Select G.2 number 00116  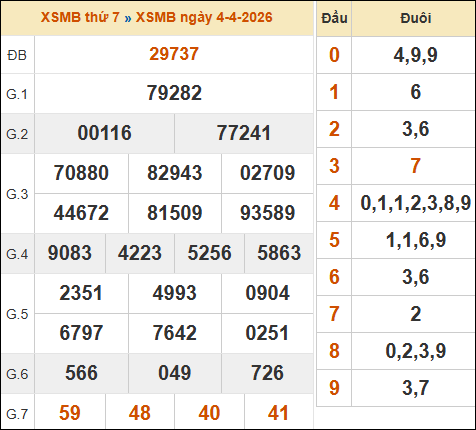click(x=104, y=133)
